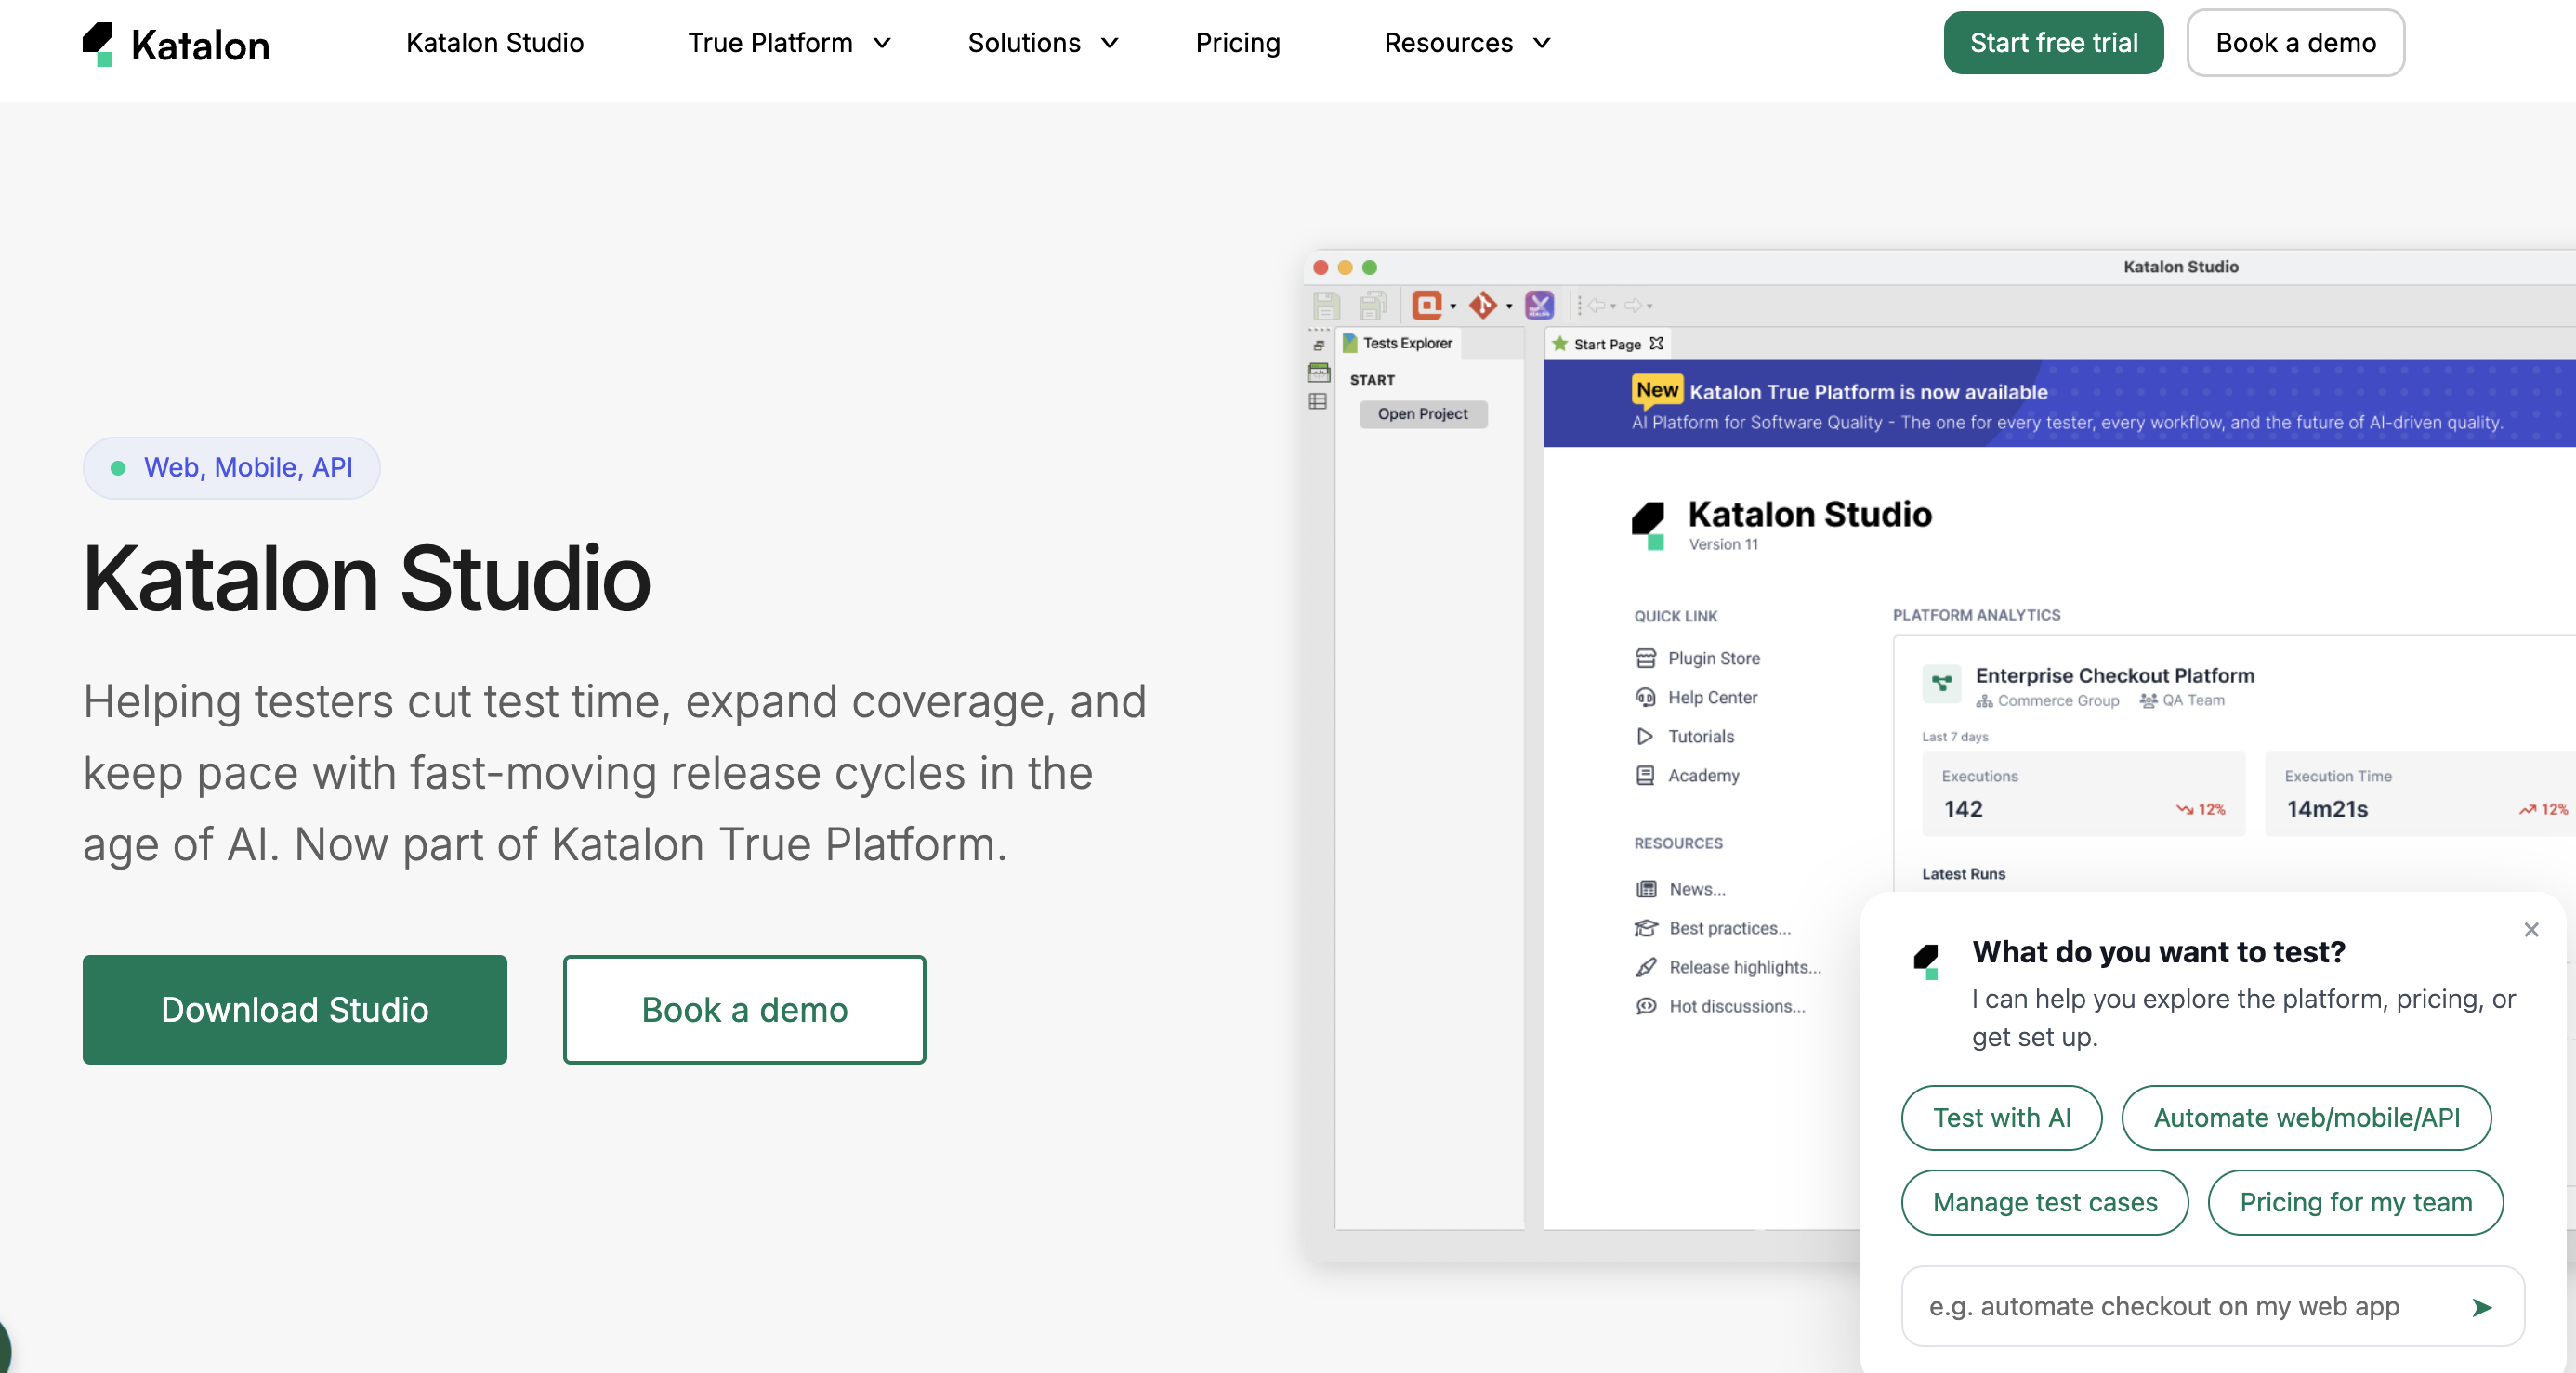Open the Tutorials quick link

pos(1701,736)
